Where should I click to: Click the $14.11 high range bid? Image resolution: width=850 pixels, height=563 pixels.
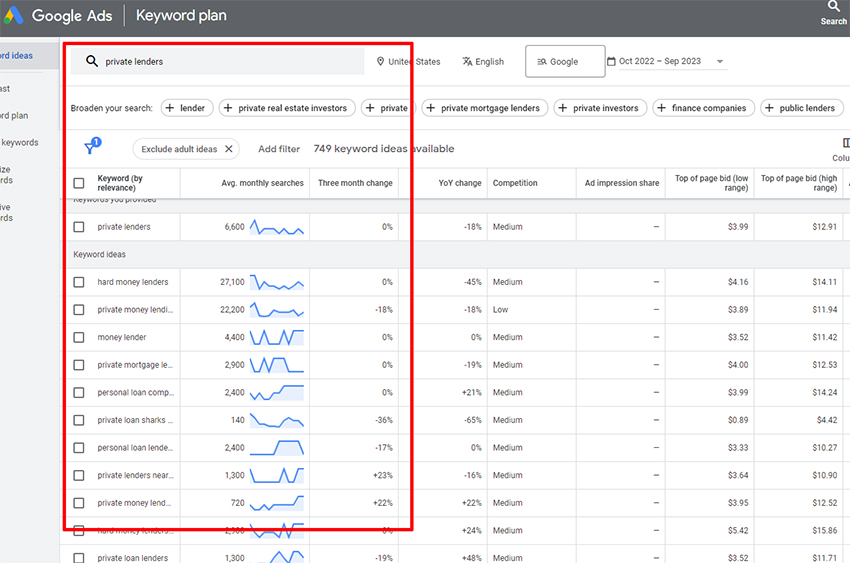point(825,282)
